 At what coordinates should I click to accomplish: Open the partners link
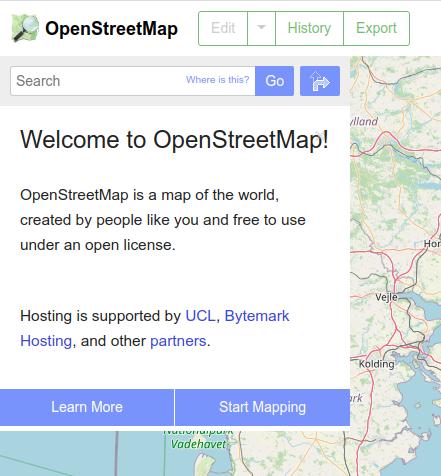(178, 341)
